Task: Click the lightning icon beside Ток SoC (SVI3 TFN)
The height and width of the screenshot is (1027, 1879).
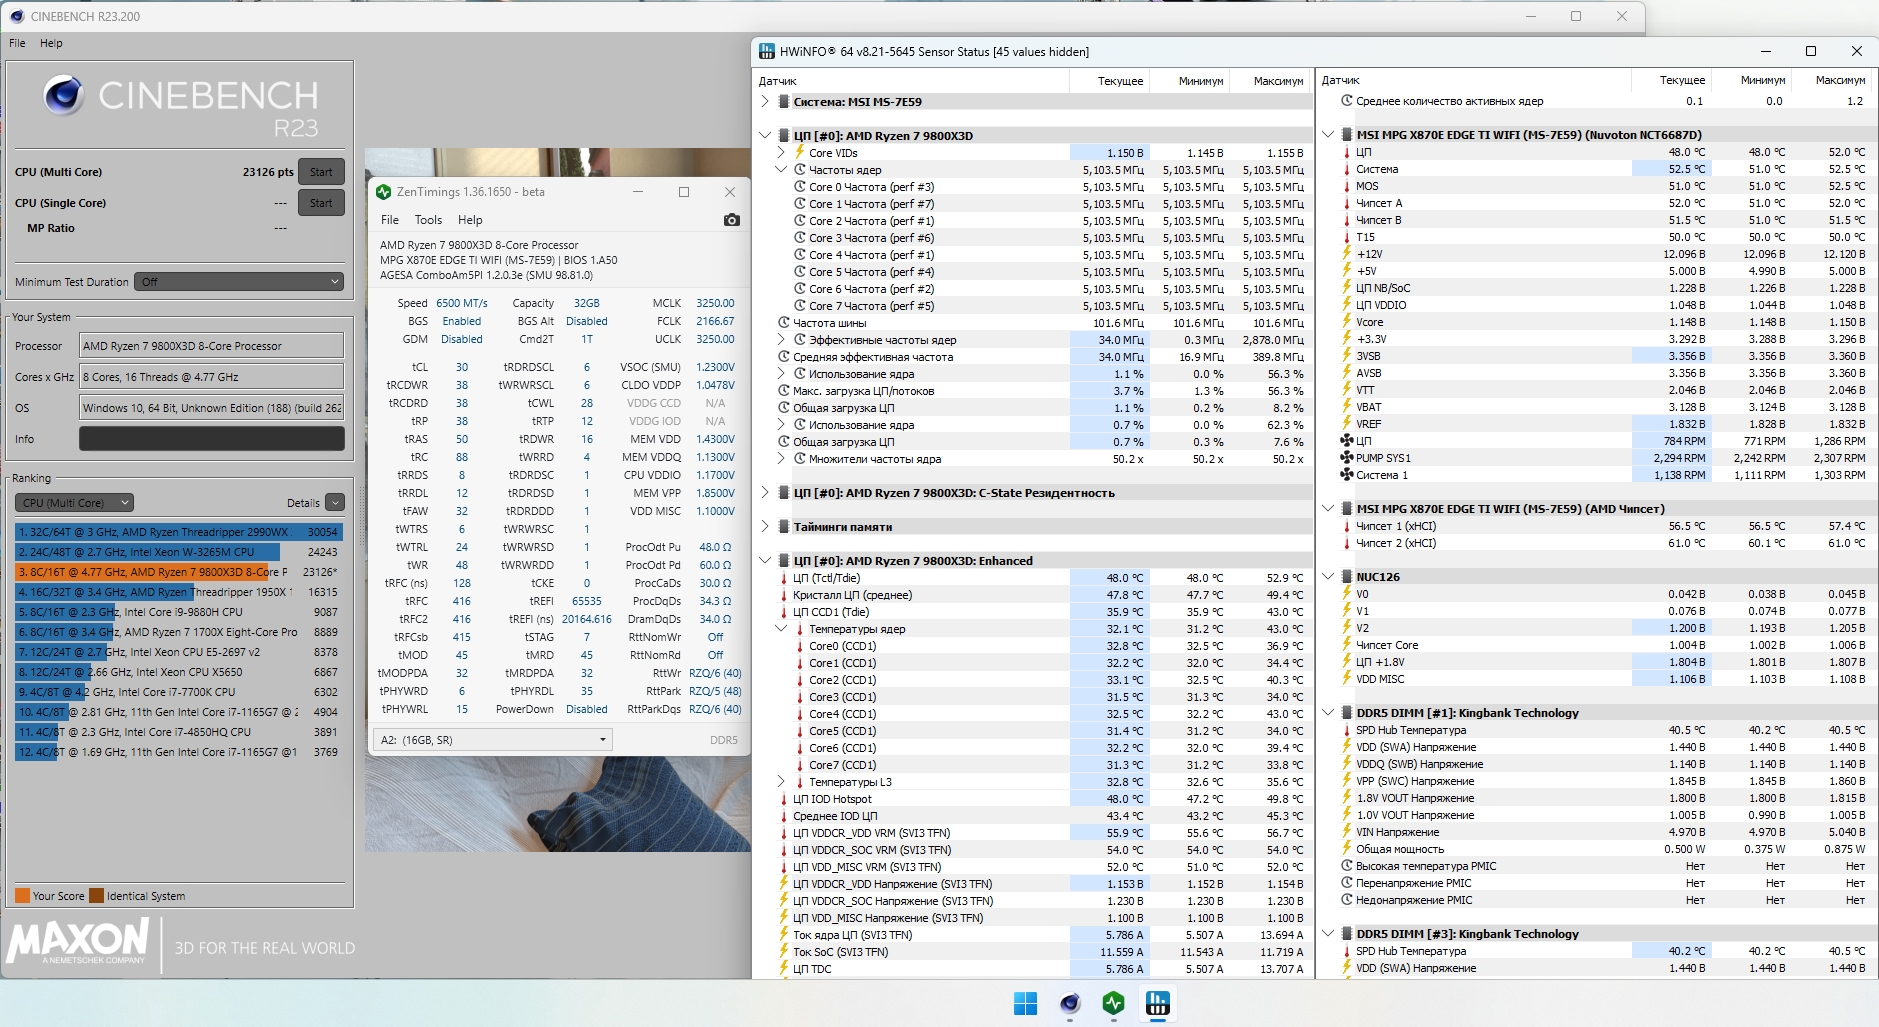Action: tap(784, 952)
